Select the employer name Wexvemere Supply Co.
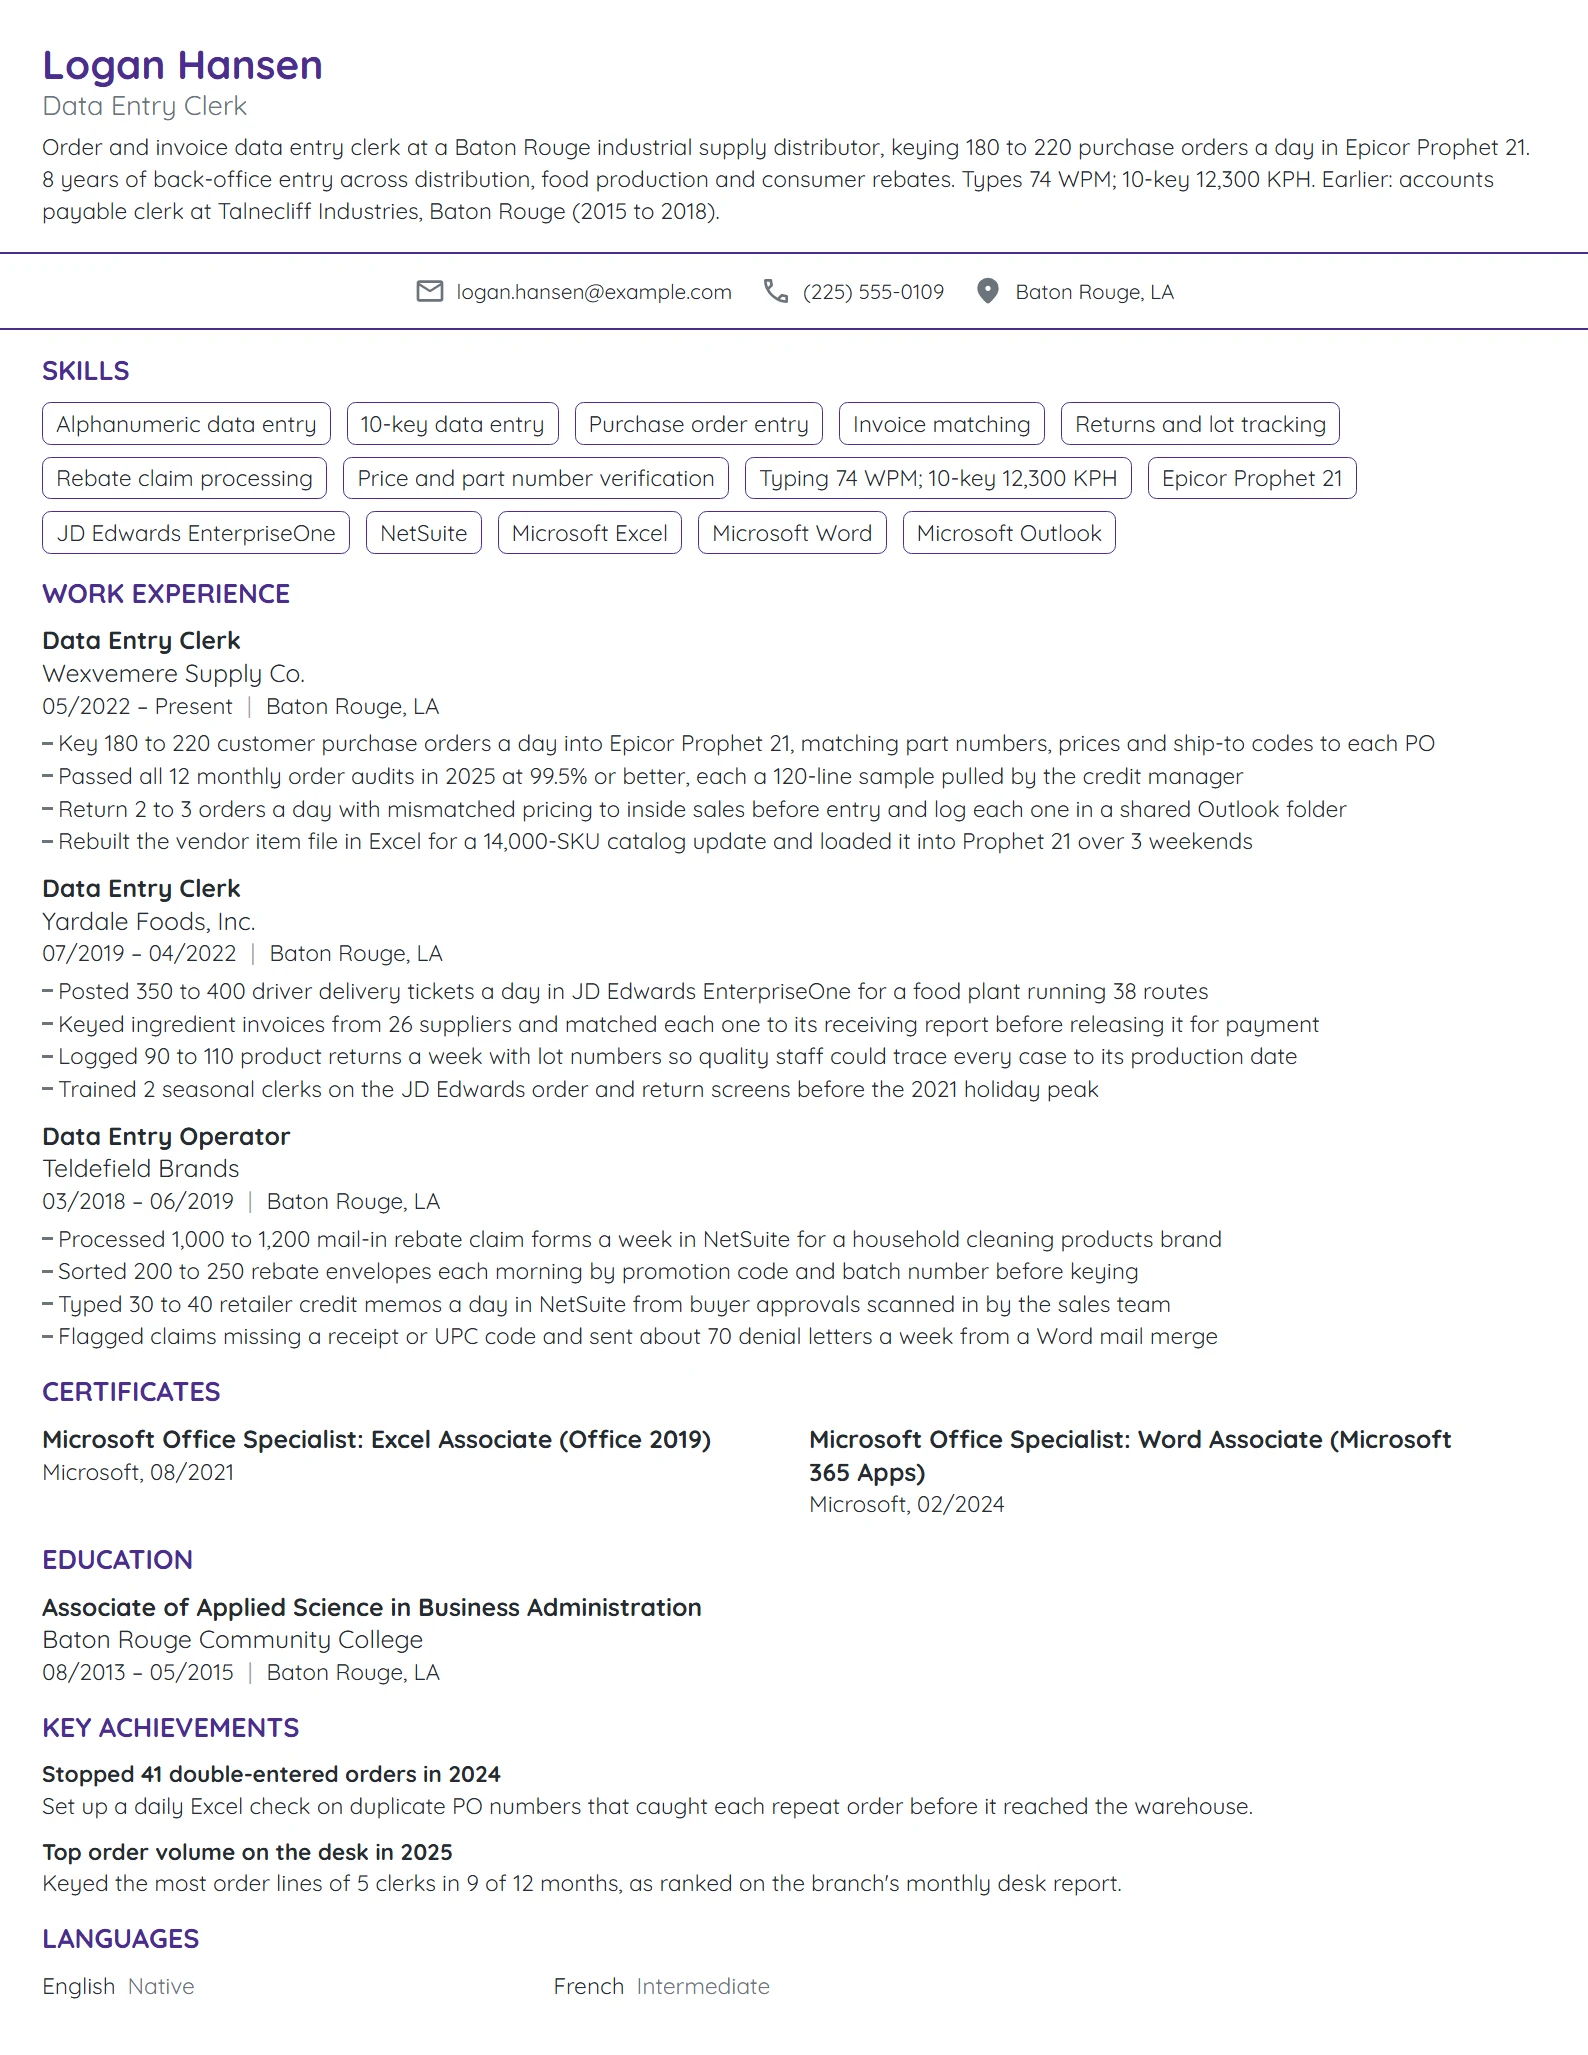 tap(174, 674)
